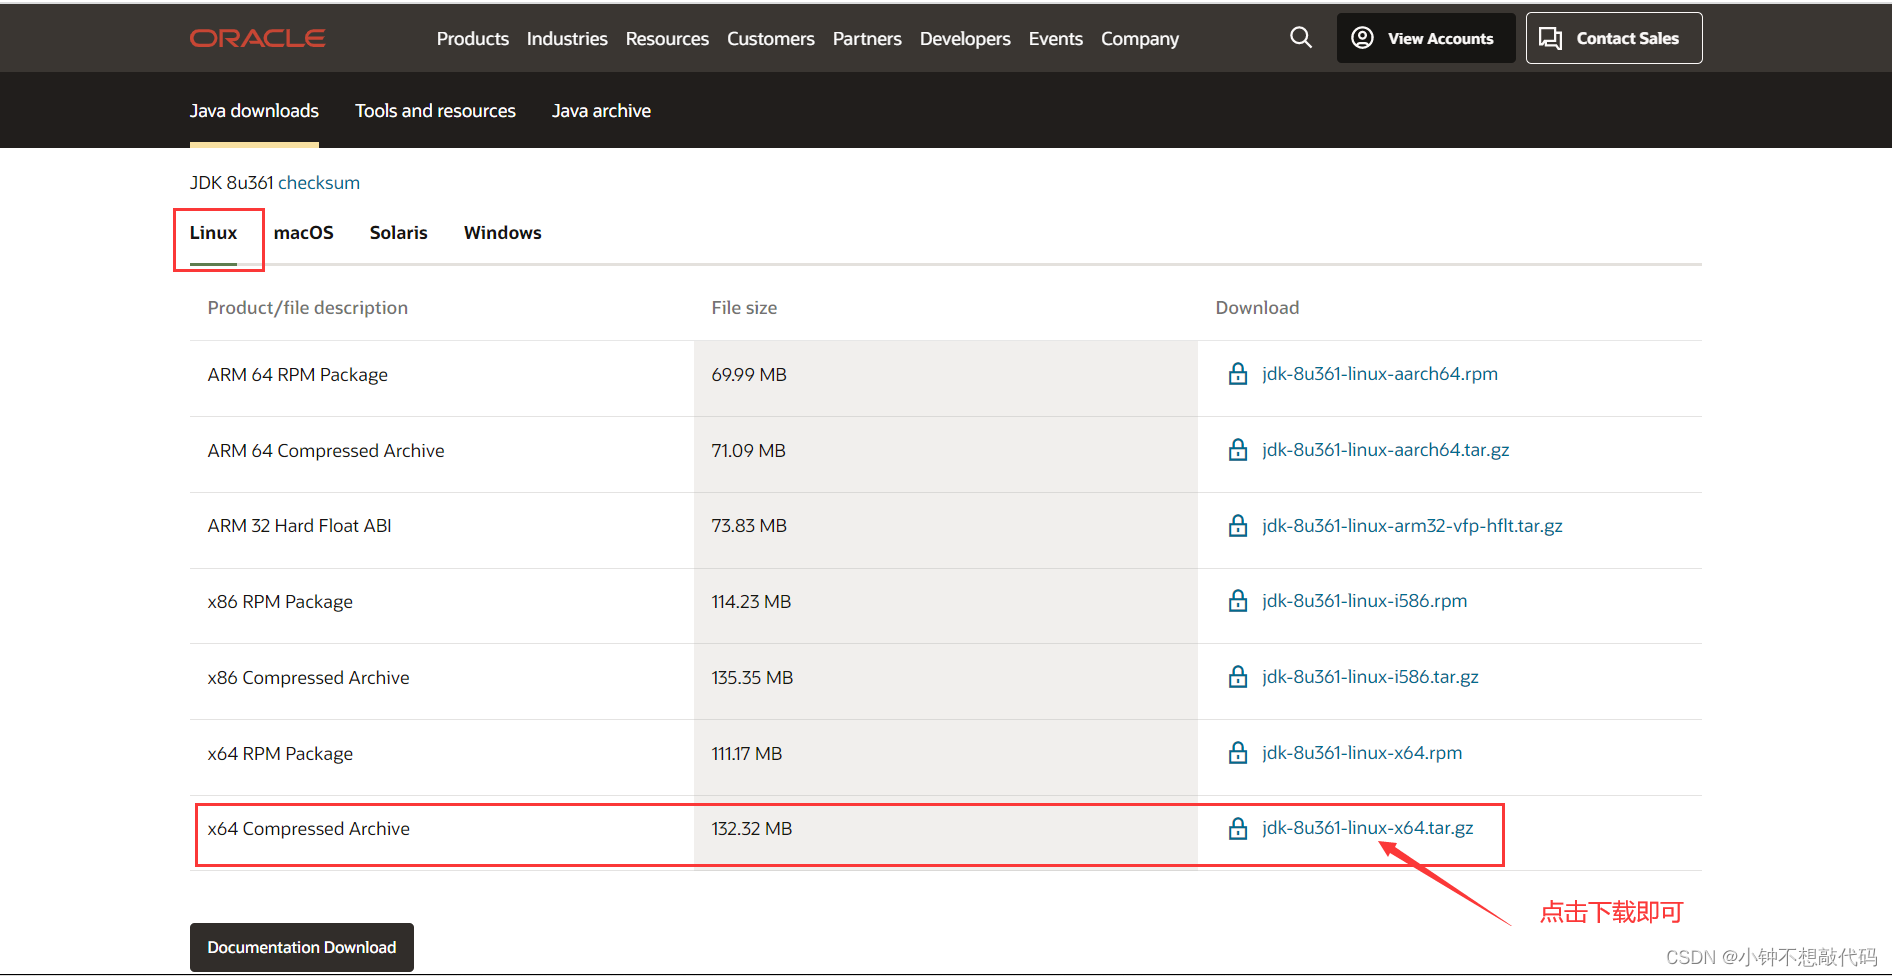This screenshot has width=1892, height=976.
Task: Switch to the Linux tab
Action: (213, 233)
